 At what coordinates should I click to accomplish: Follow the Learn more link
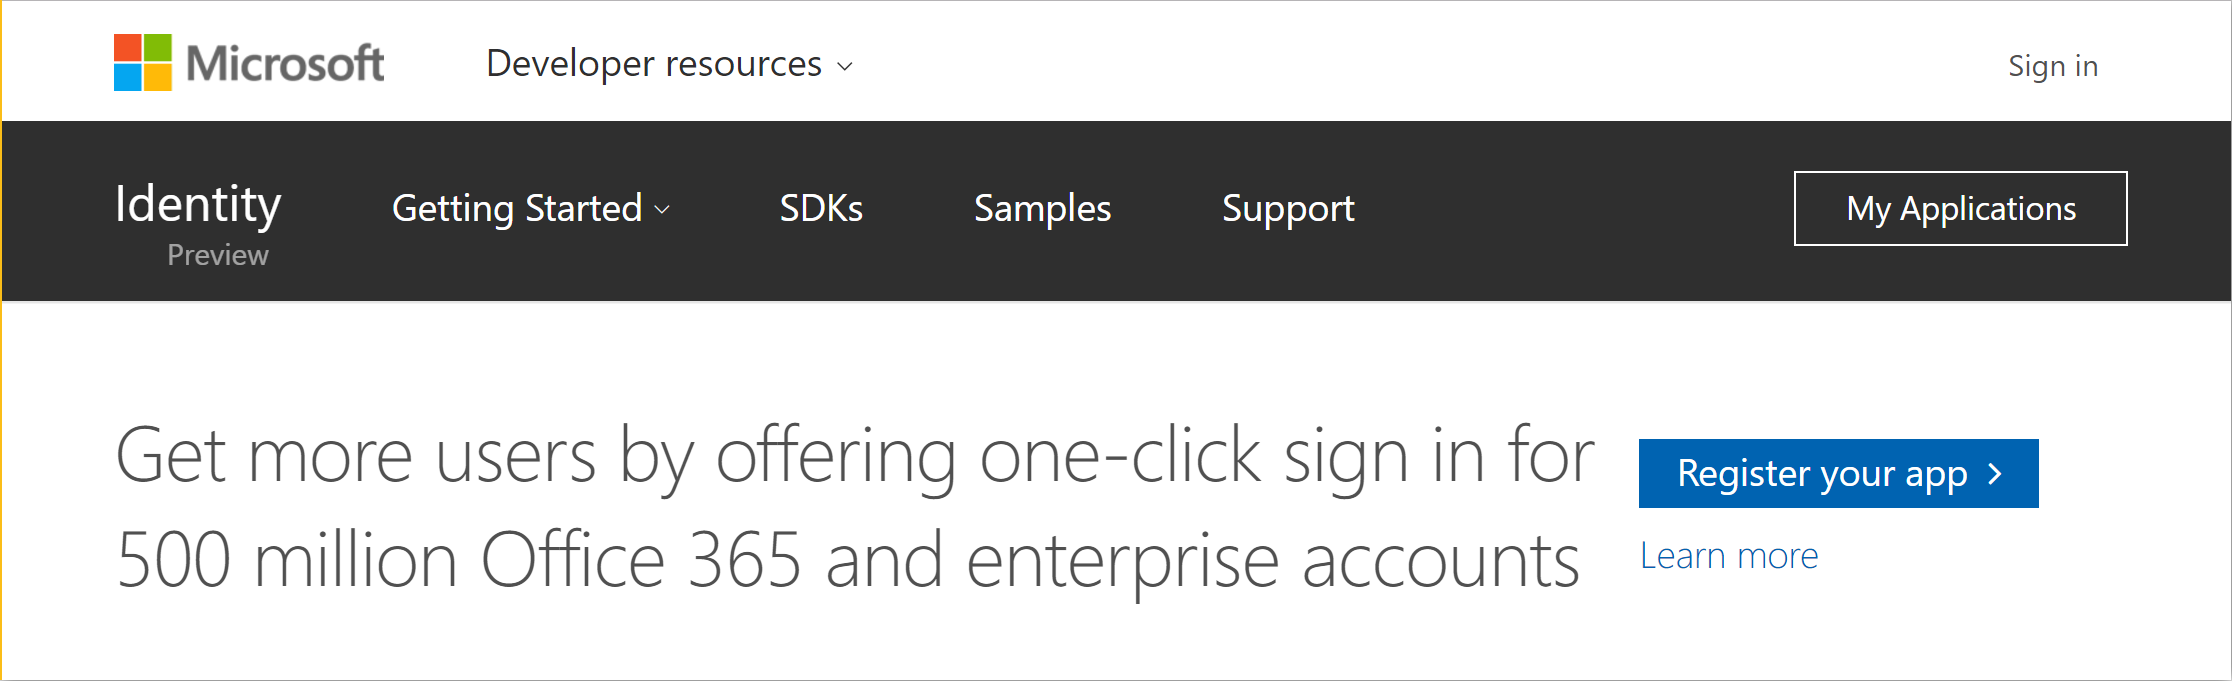point(1729,556)
